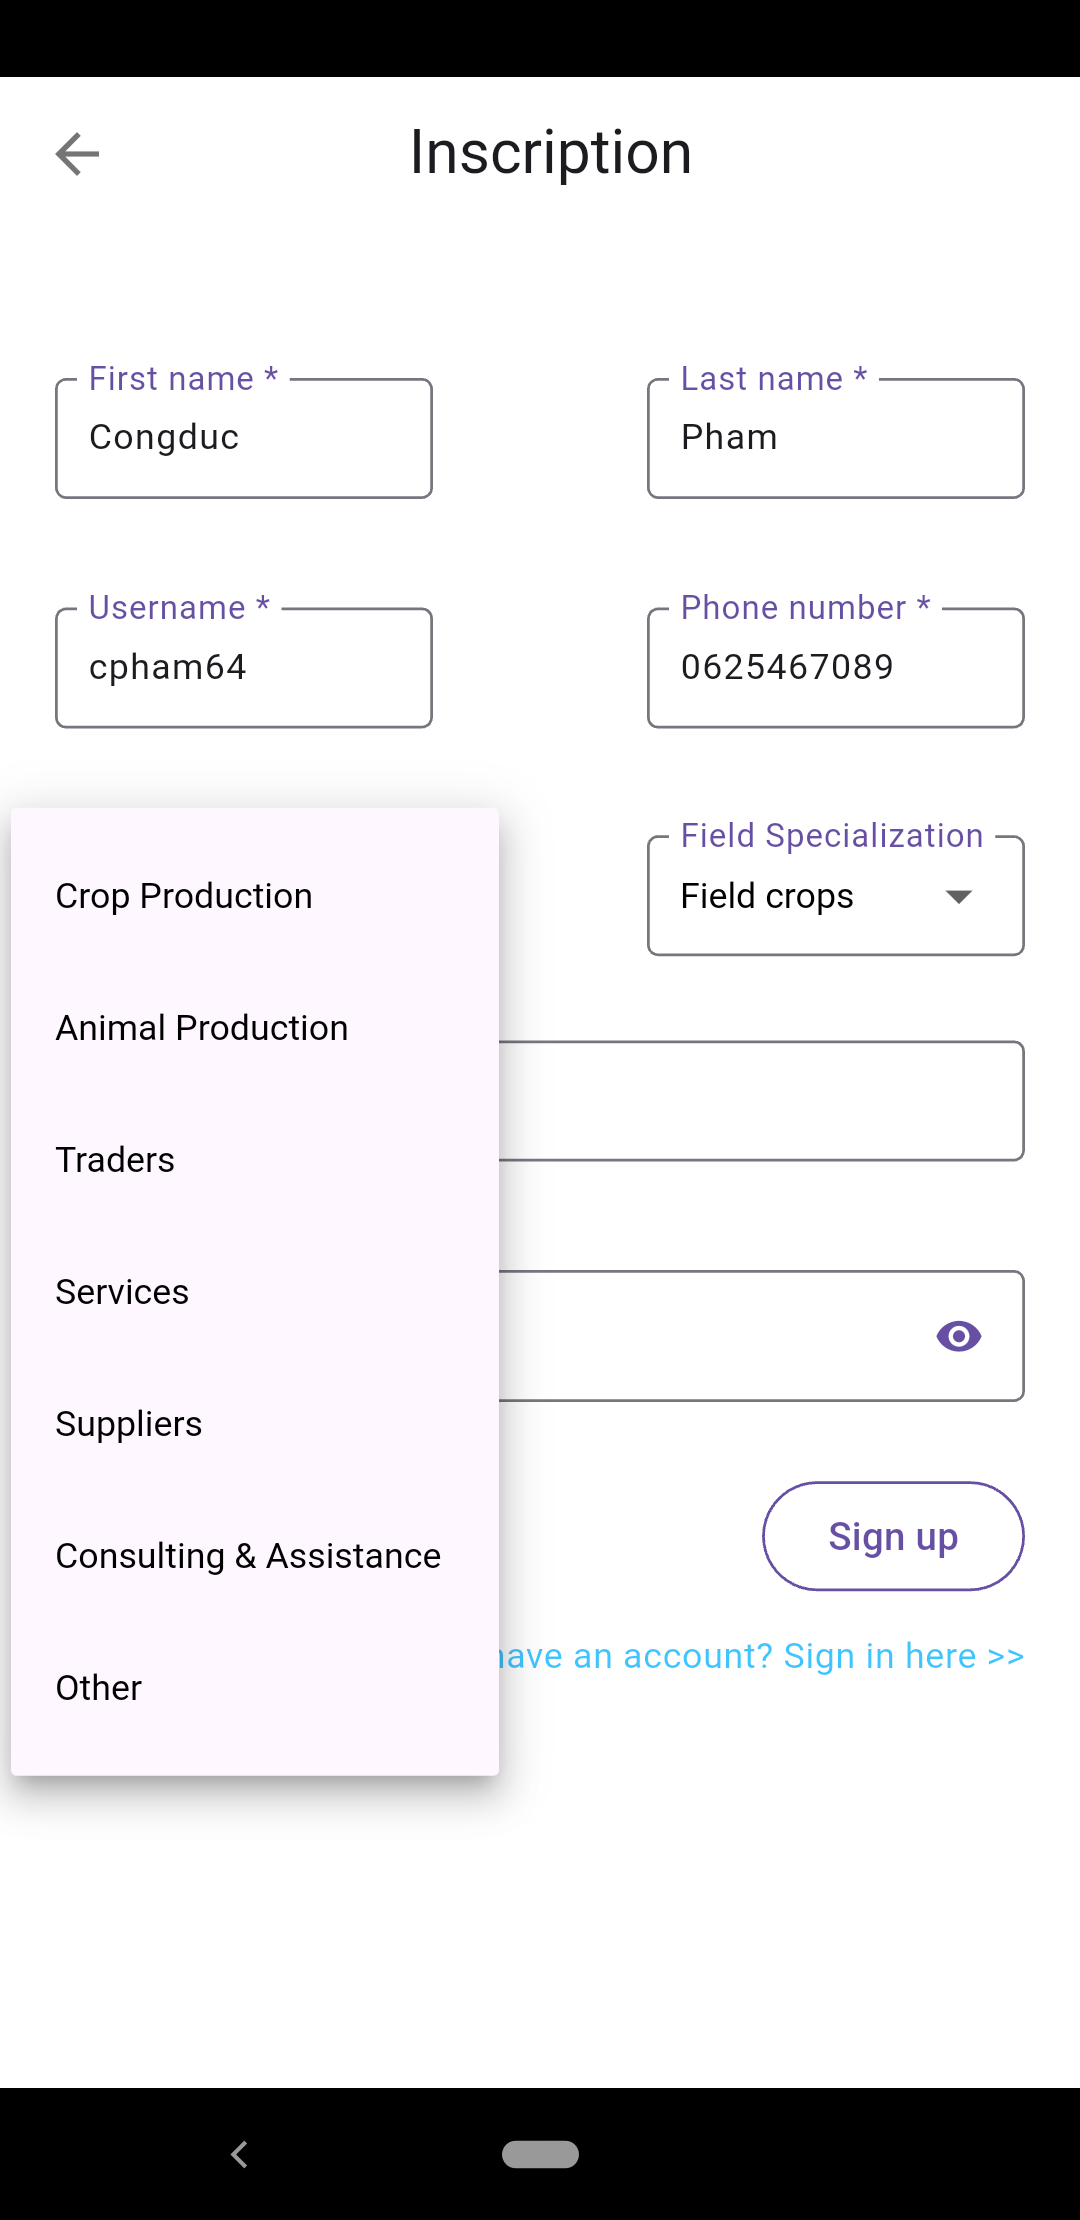Focus the First name field
Screen dimensions: 1080x2220
tap(244, 438)
